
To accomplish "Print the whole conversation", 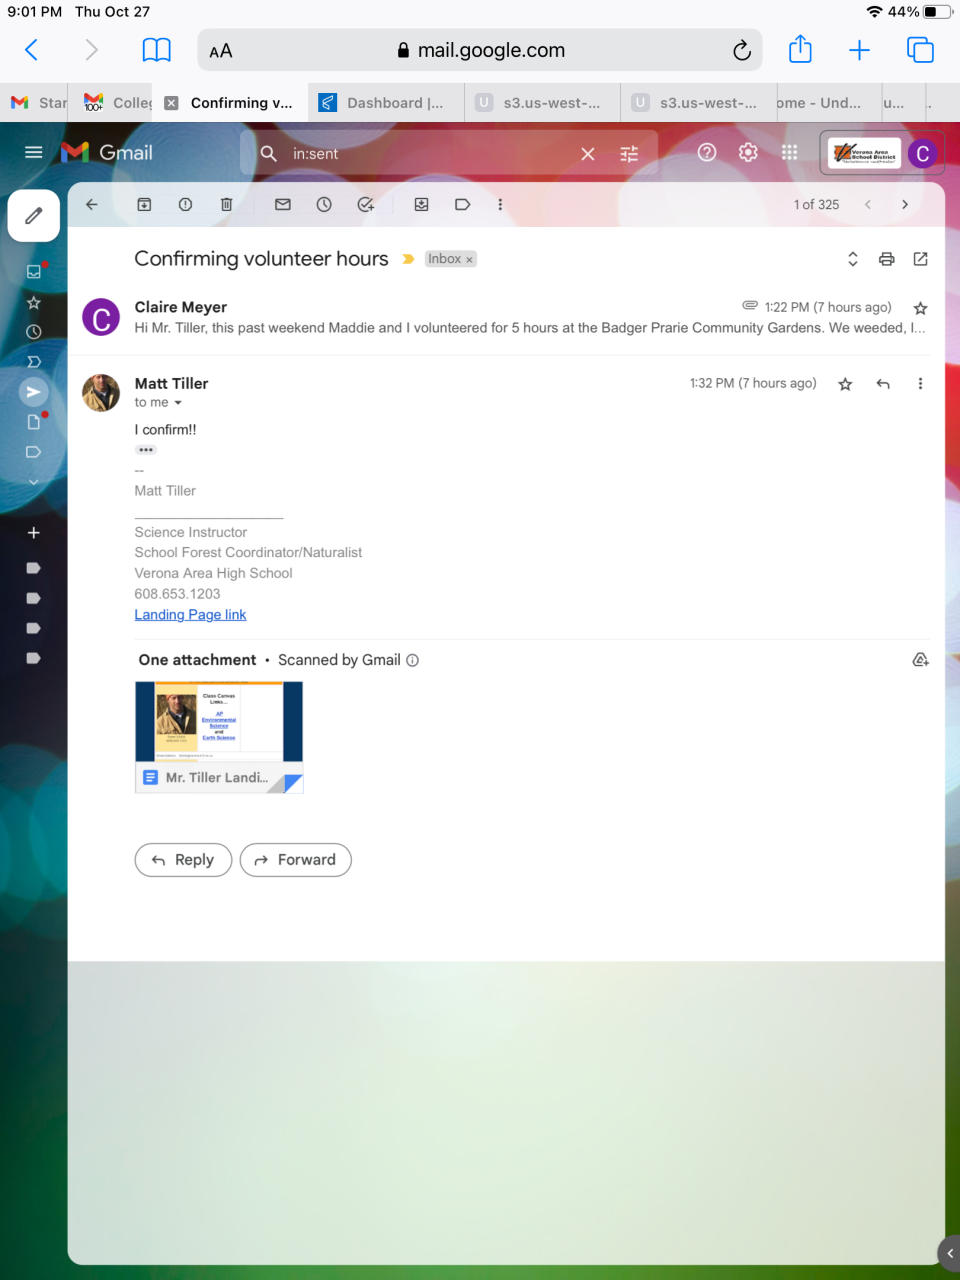I will (x=886, y=259).
